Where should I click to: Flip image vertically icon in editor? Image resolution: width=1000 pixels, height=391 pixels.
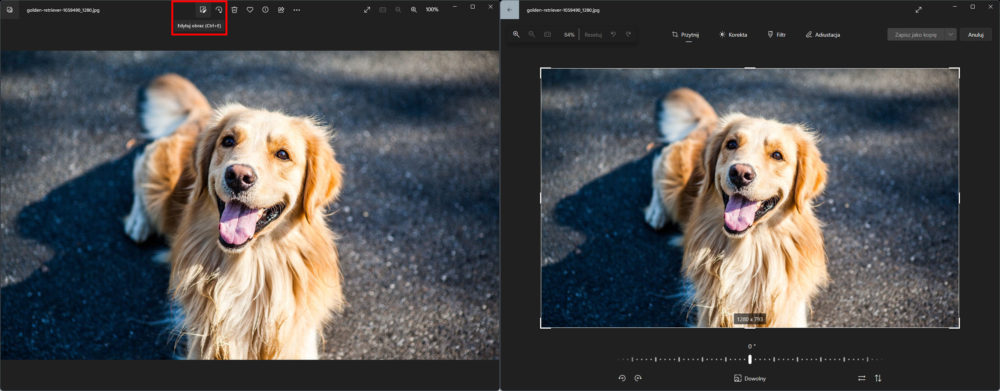[x=878, y=378]
